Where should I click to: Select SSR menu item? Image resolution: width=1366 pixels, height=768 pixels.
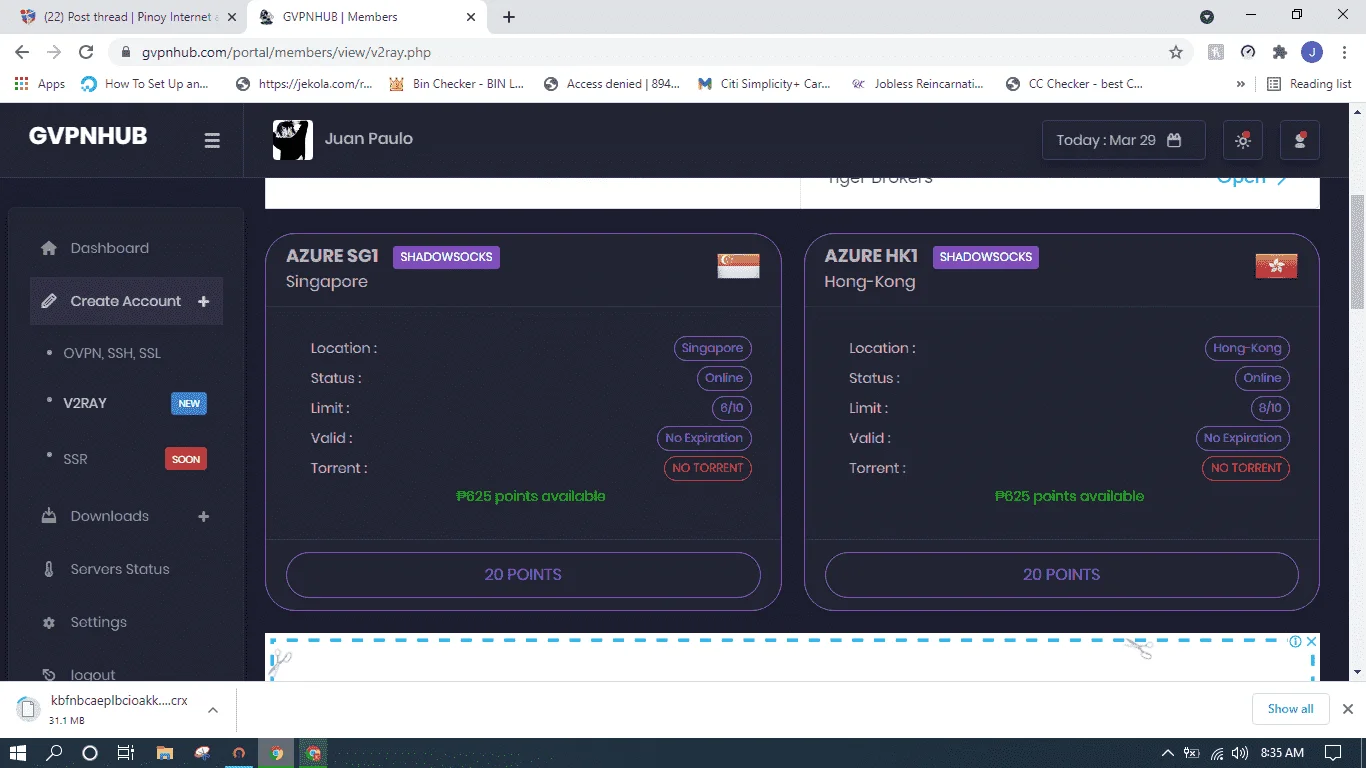pos(76,459)
